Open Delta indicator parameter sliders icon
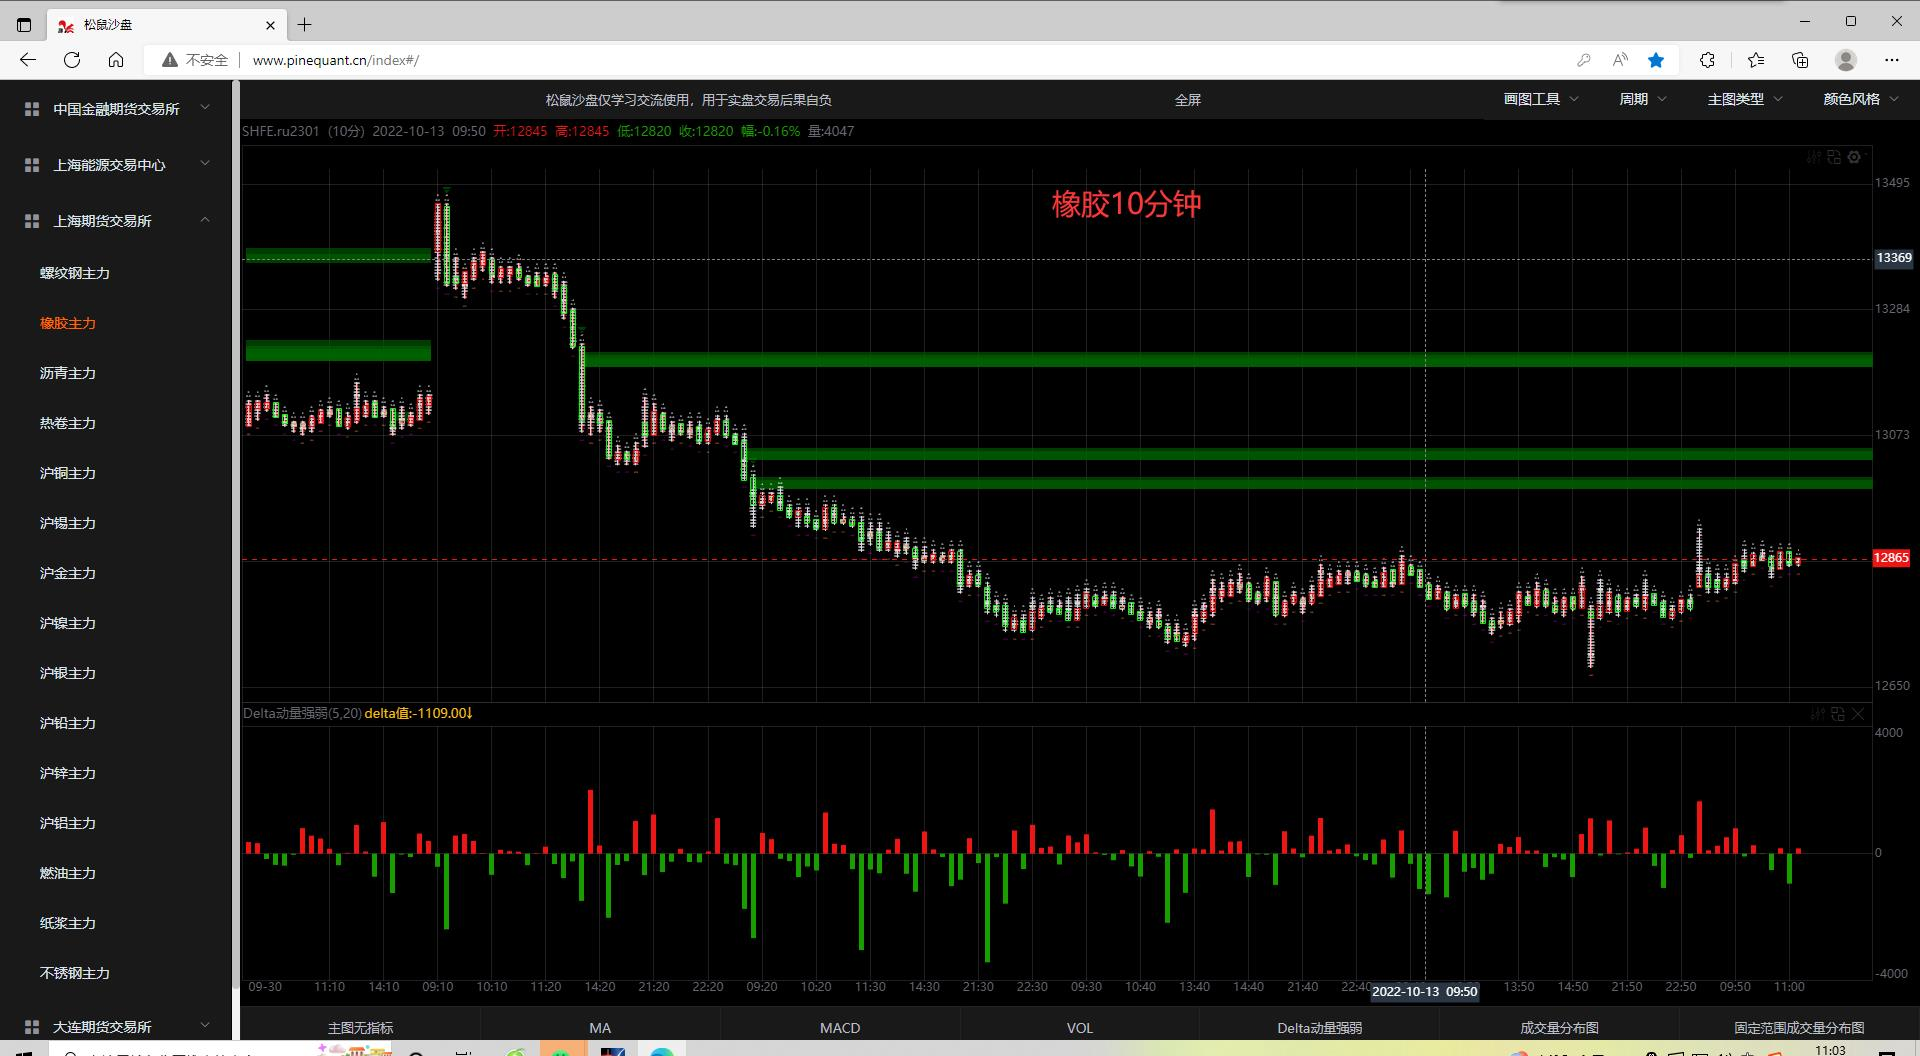 (x=1818, y=713)
